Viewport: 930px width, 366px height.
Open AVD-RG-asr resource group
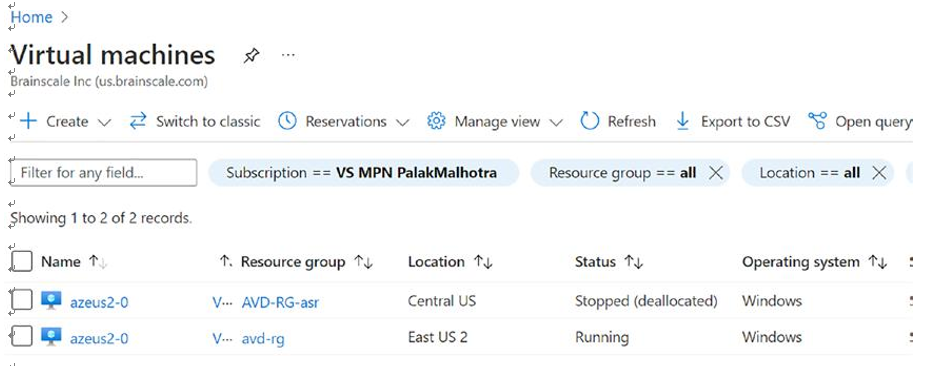tap(280, 303)
